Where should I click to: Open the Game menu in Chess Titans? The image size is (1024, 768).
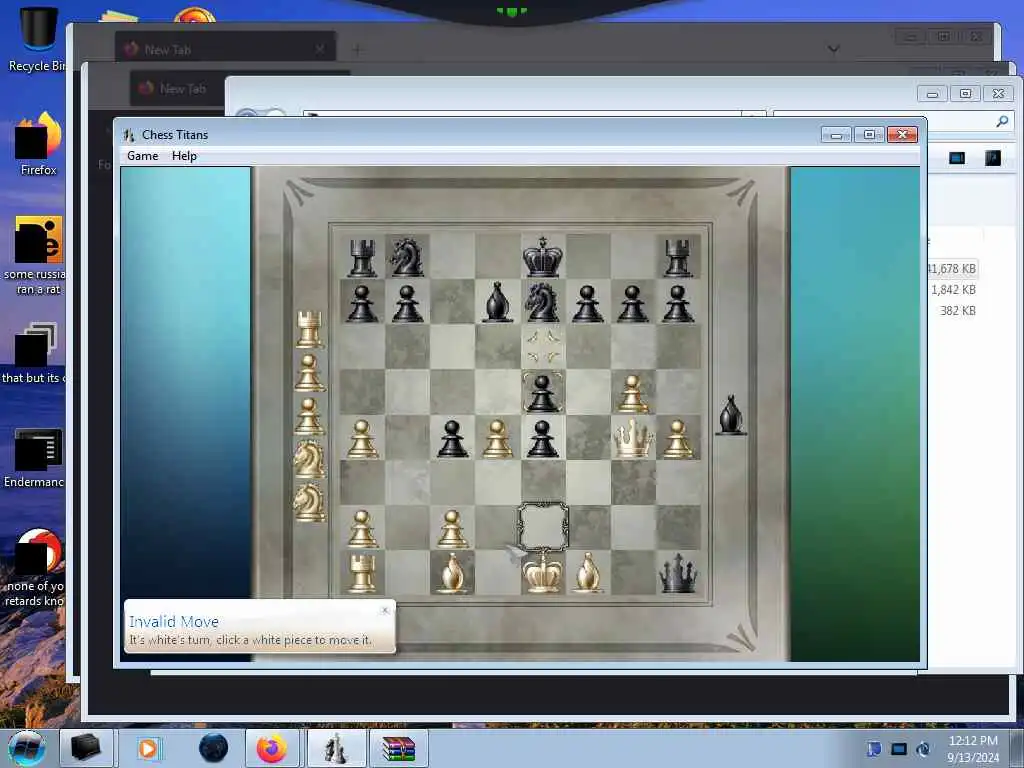point(142,156)
